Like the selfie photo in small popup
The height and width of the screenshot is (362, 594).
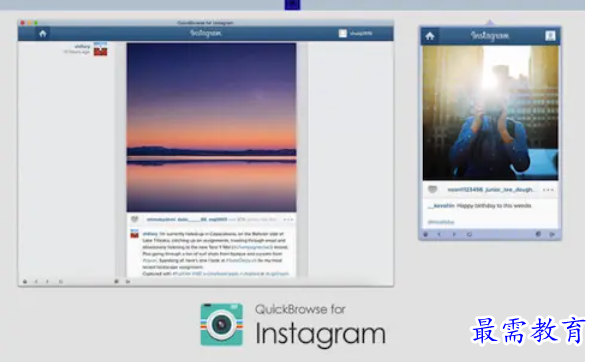pyautogui.click(x=432, y=189)
